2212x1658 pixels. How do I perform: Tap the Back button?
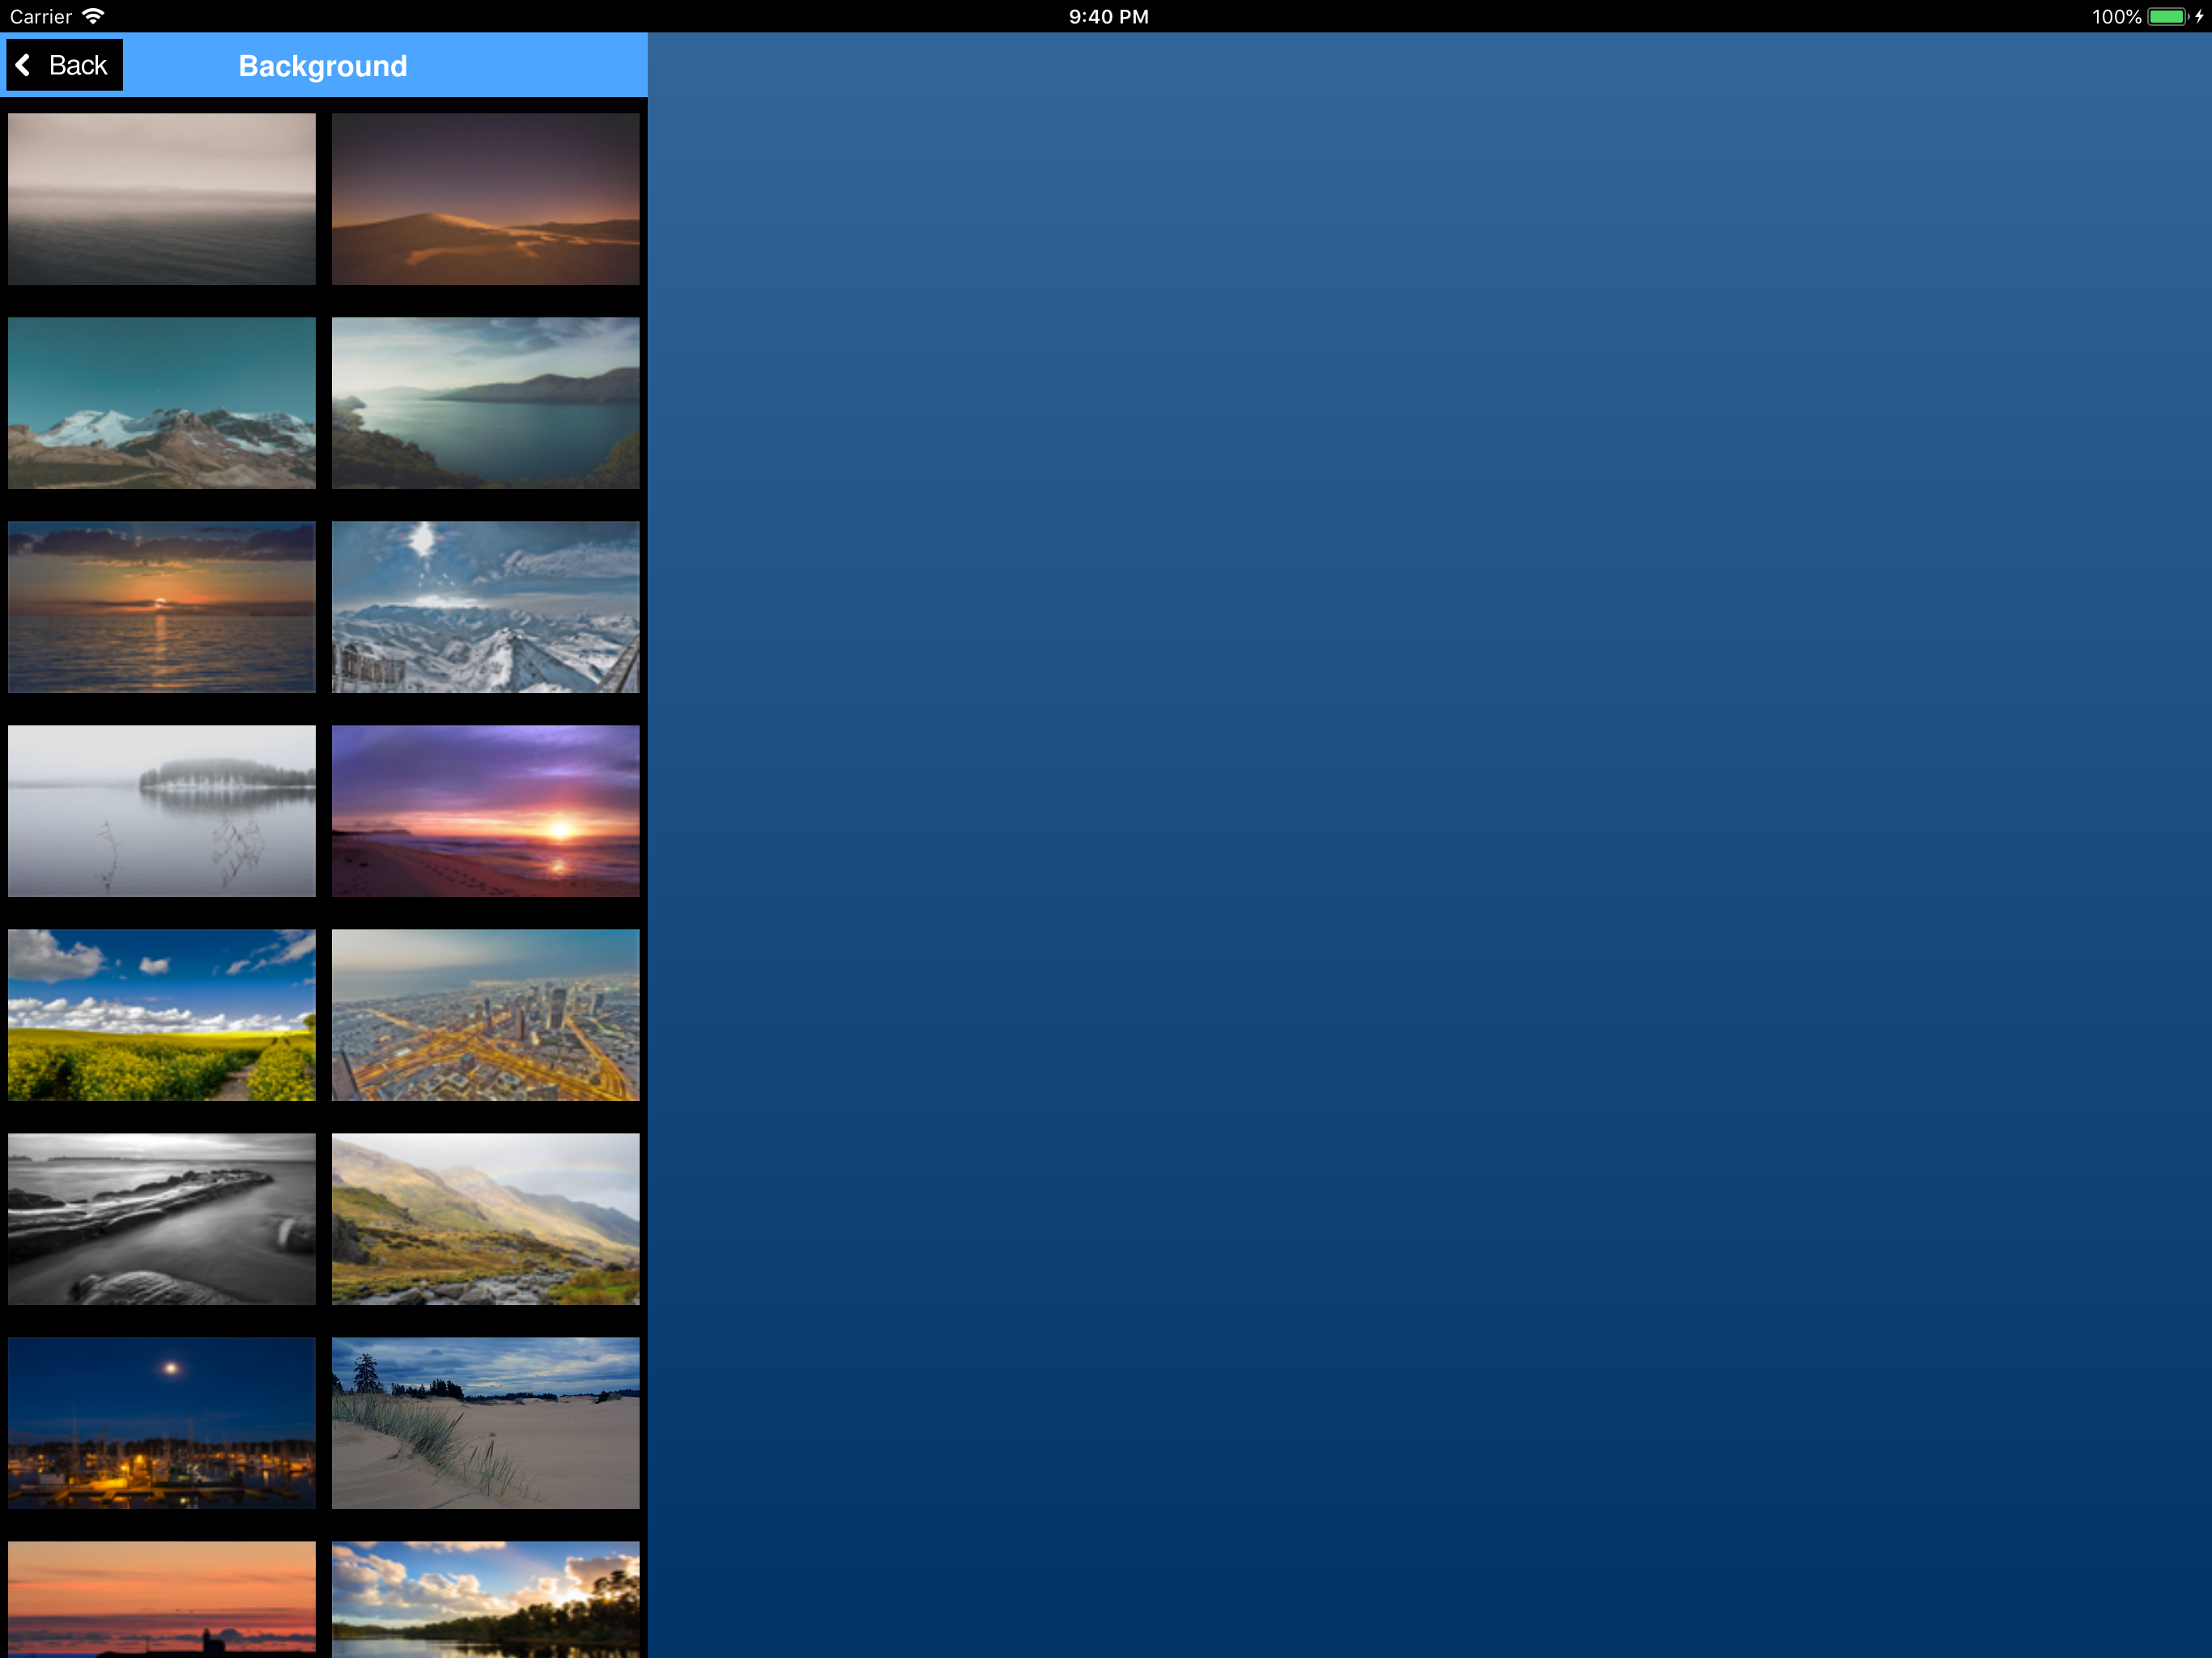(64, 65)
